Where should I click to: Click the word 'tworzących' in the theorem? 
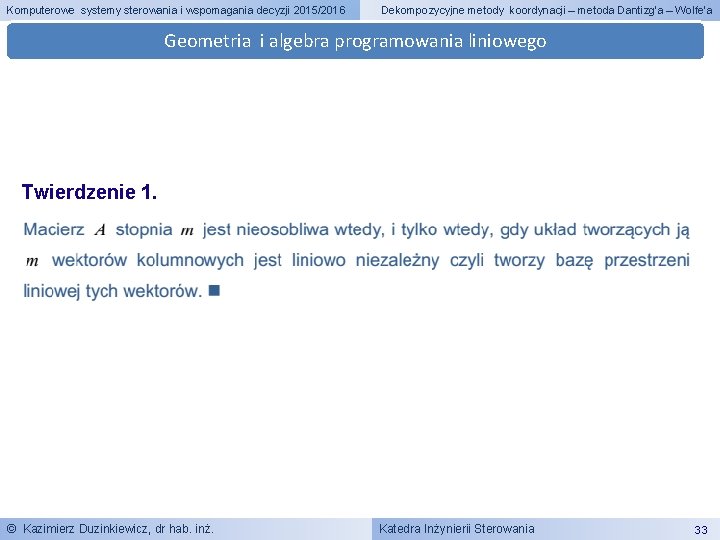coord(626,229)
